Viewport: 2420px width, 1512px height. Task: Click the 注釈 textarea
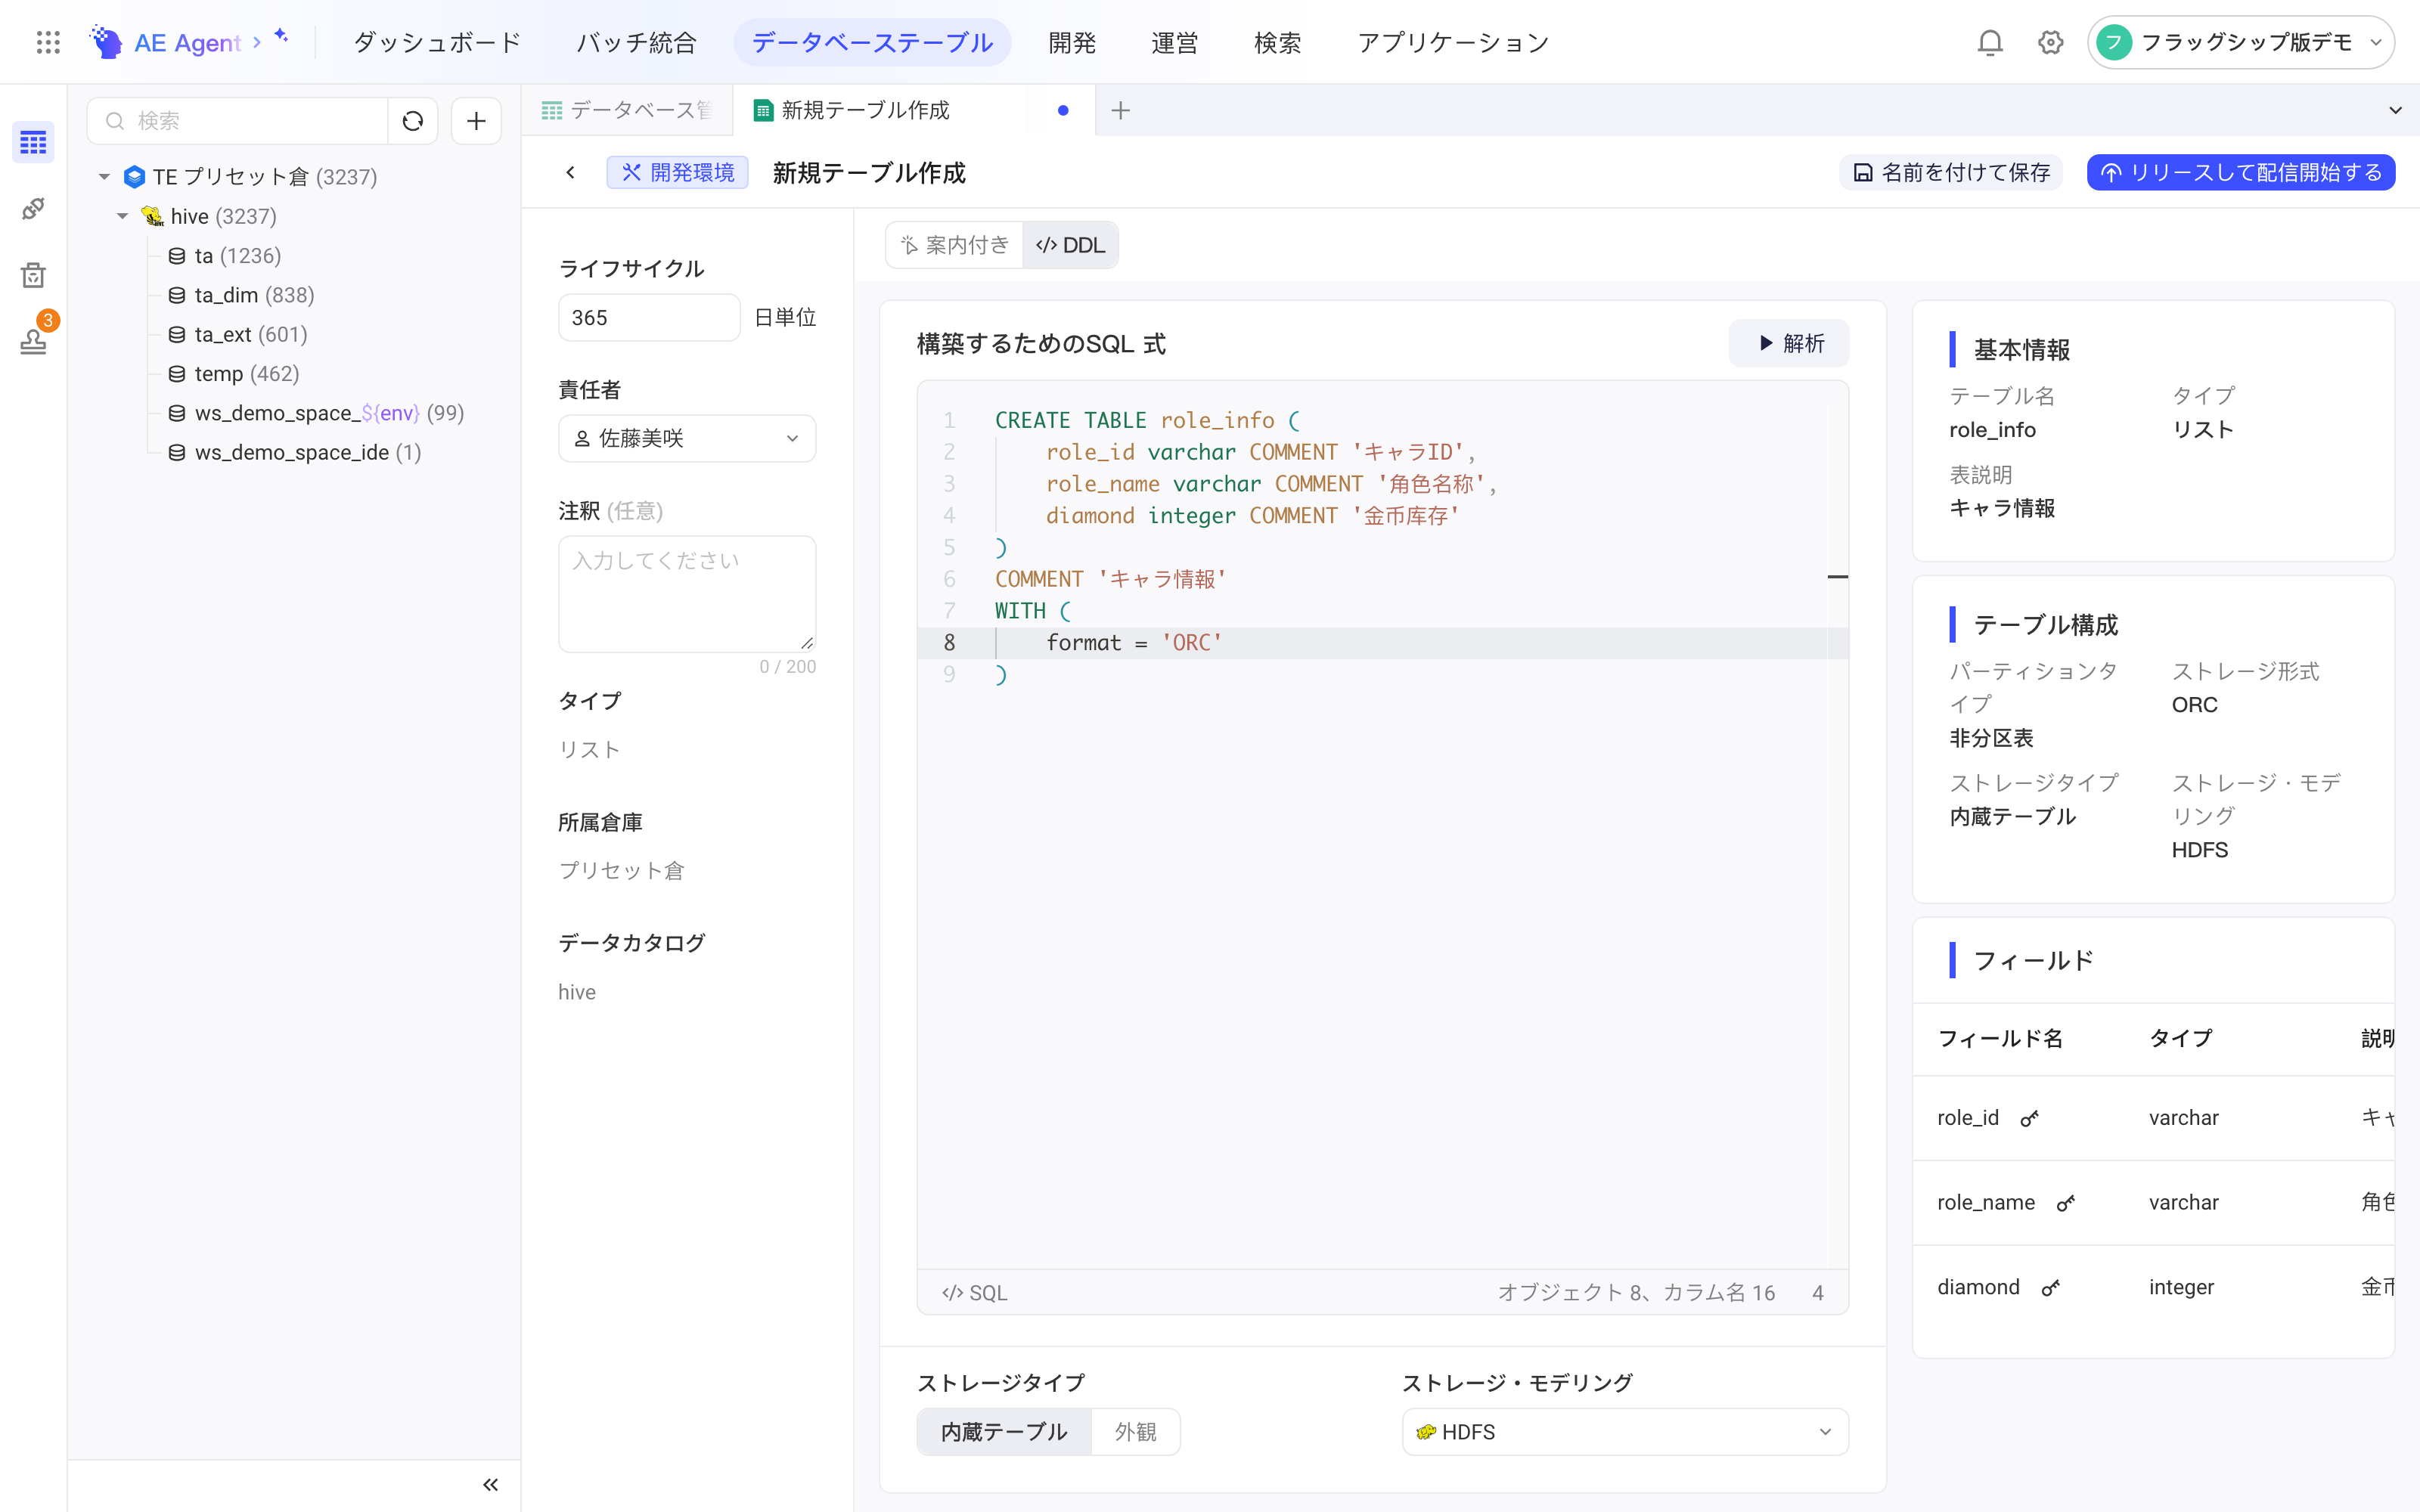[687, 594]
